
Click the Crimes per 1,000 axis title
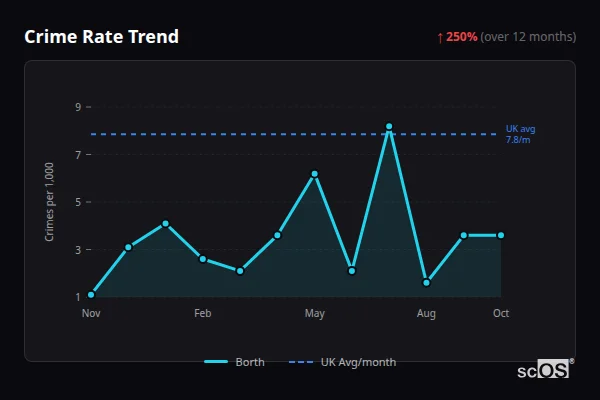click(x=49, y=202)
